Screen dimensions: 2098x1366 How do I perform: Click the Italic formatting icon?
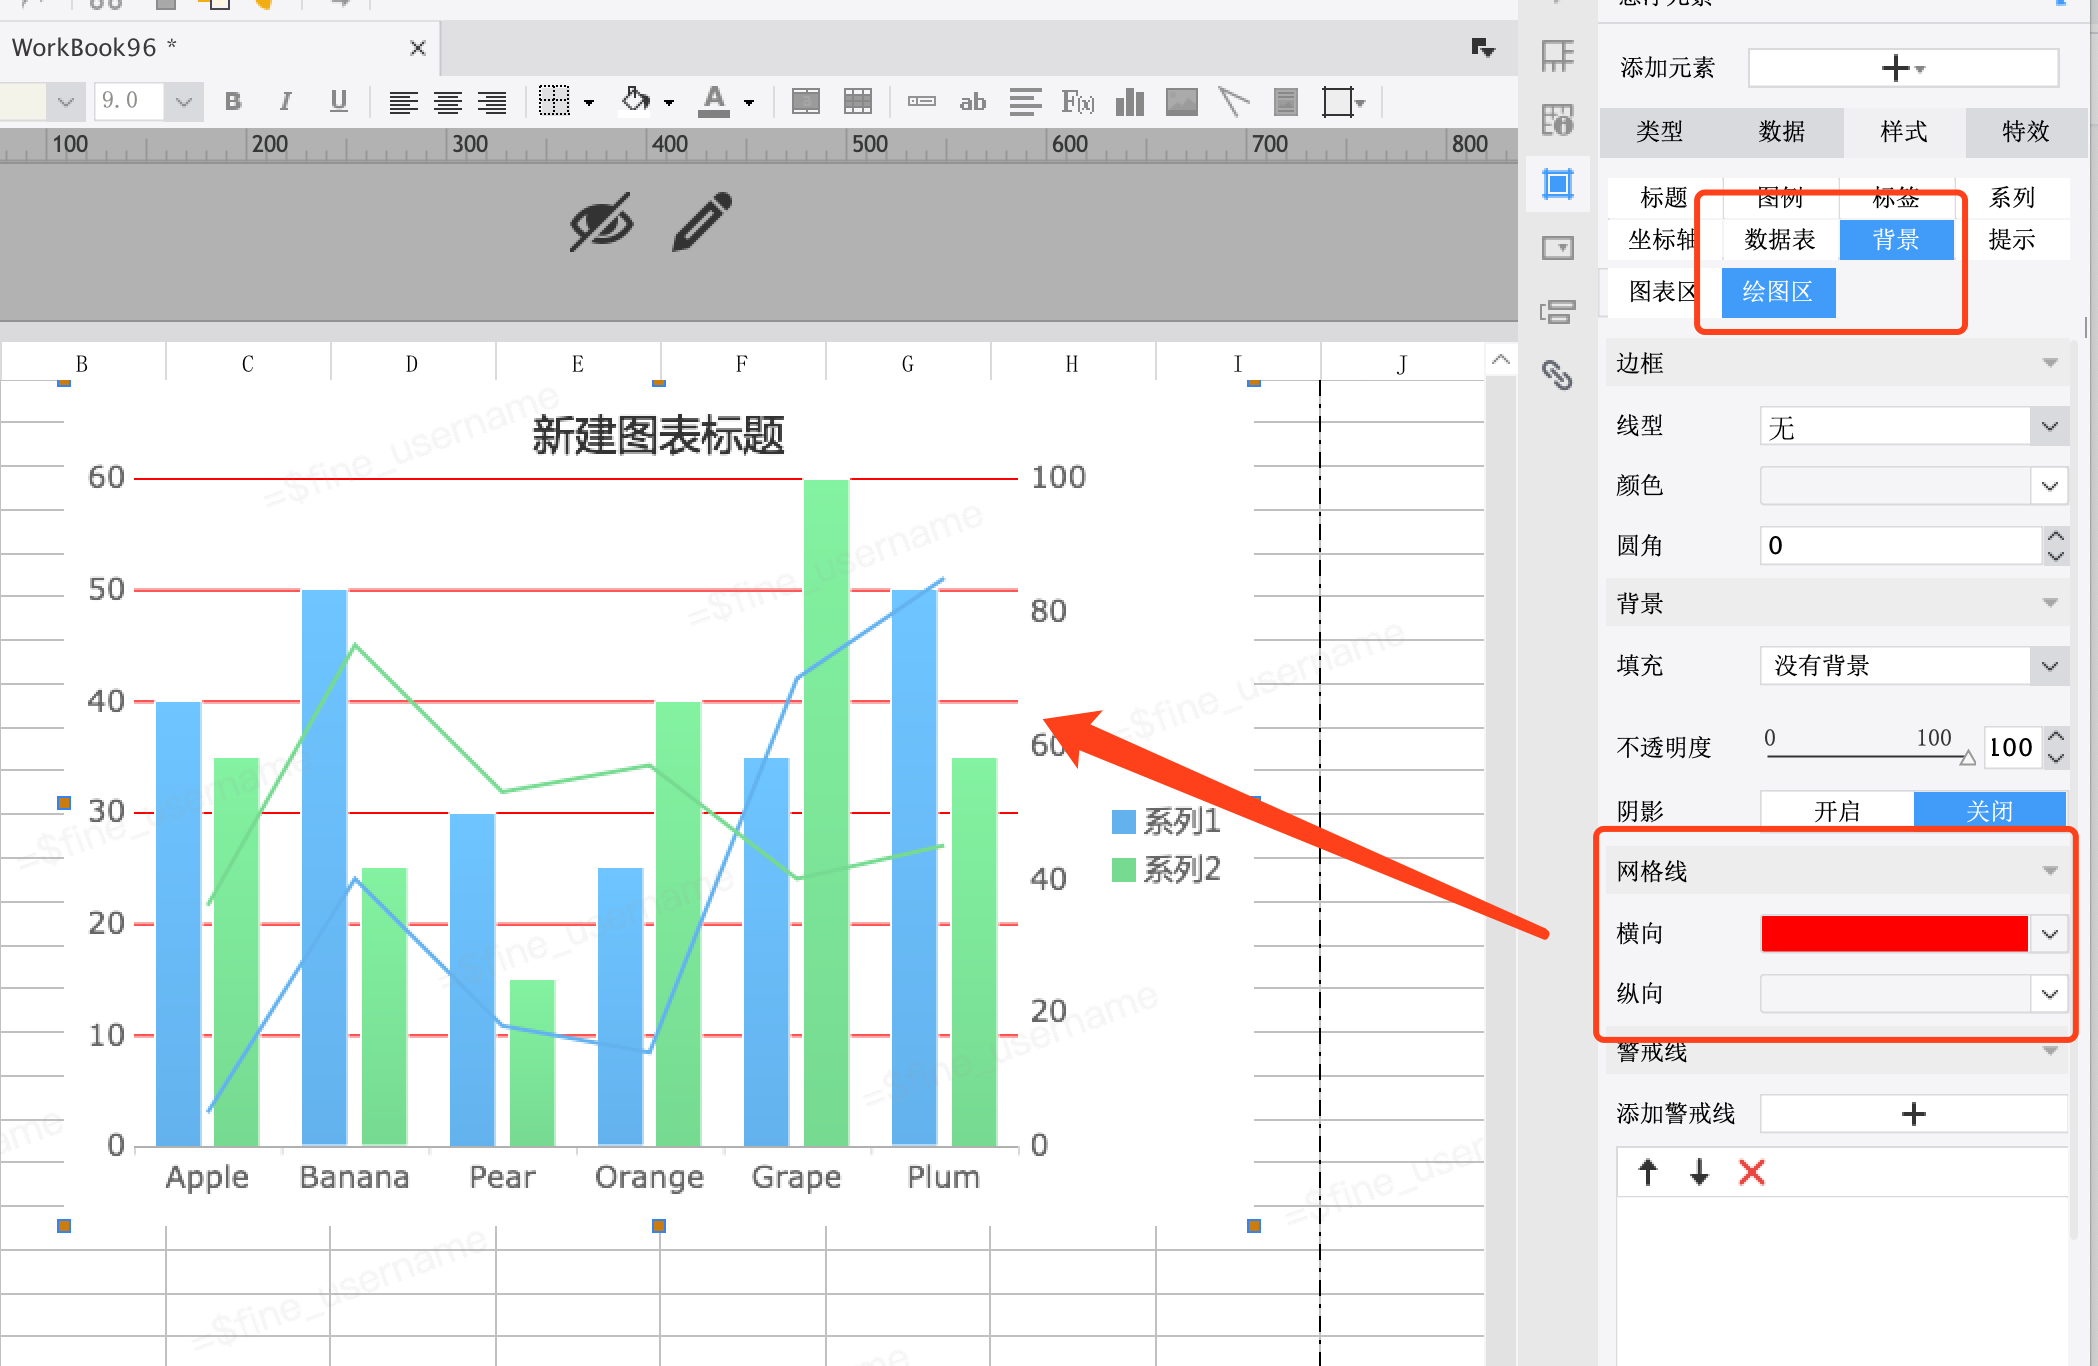[x=286, y=101]
